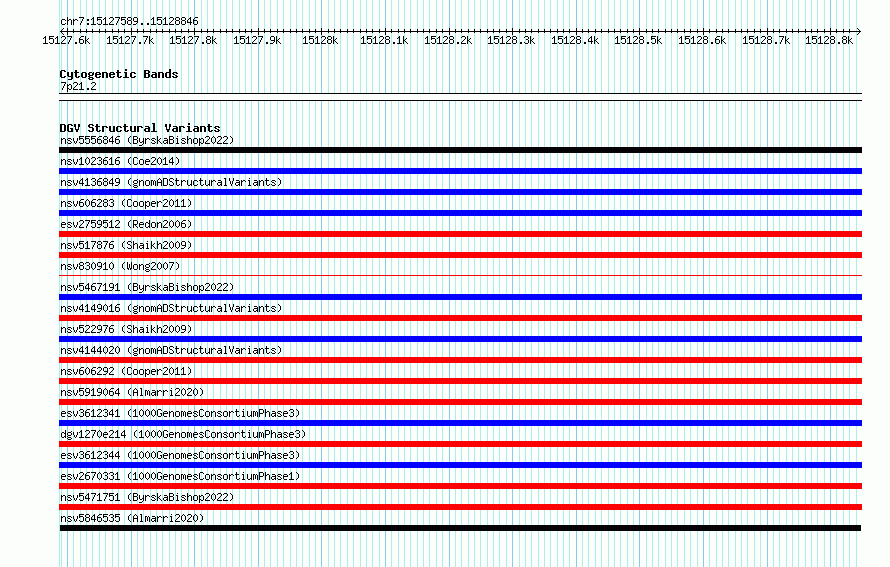Select nsv5846535 (Almarri2020) label

coord(132,518)
